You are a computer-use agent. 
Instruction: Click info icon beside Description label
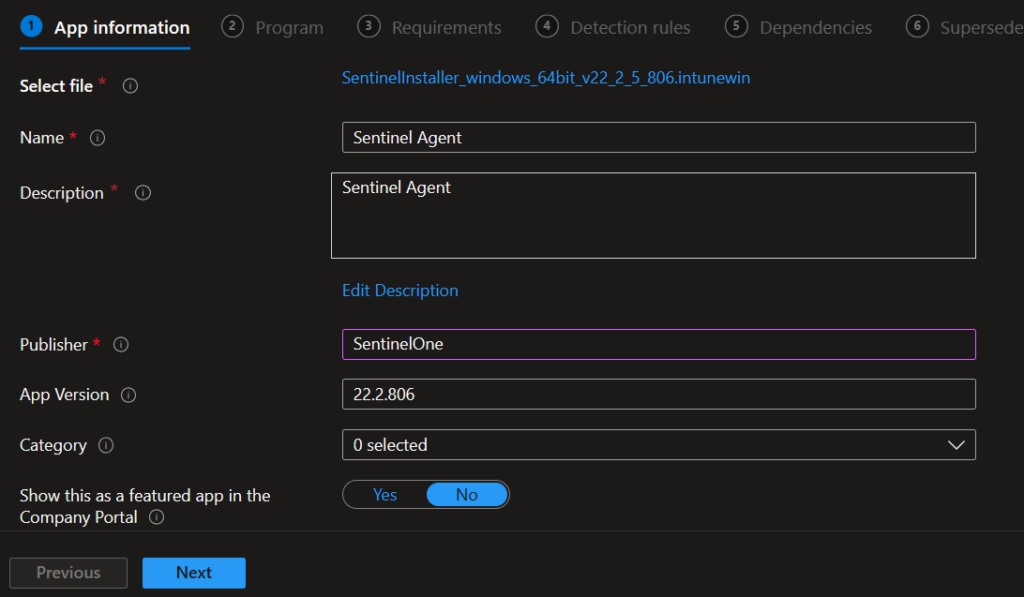tap(143, 193)
